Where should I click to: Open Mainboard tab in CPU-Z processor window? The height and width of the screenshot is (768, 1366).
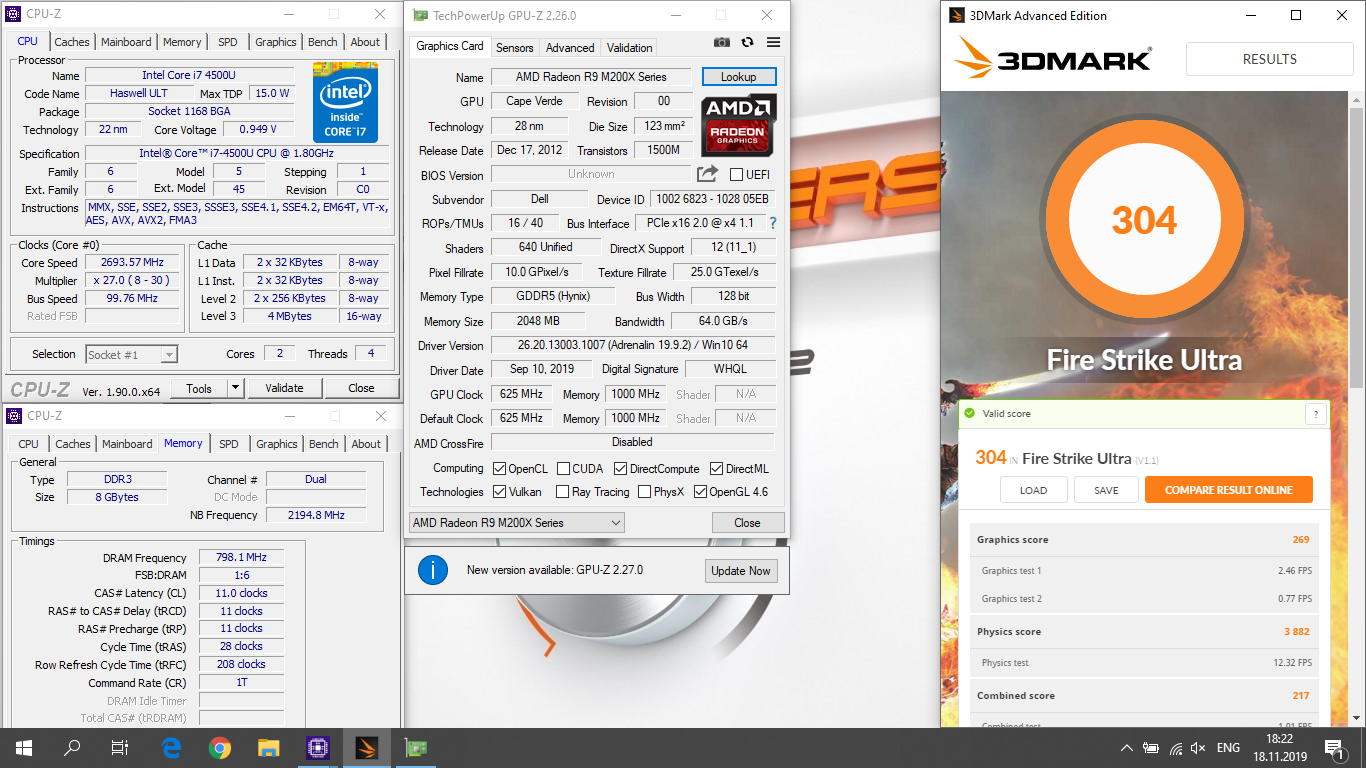point(126,42)
